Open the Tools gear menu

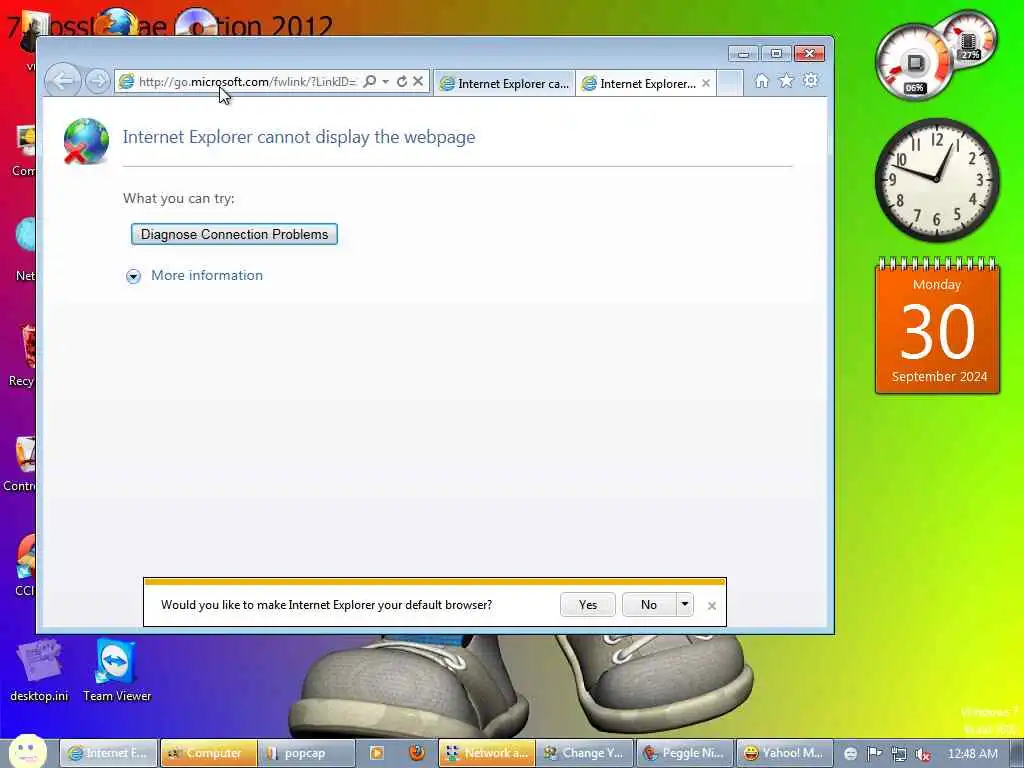coord(810,81)
